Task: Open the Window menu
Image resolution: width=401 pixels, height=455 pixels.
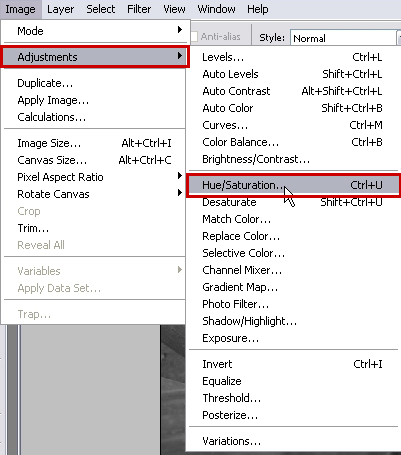Action: 216,9
